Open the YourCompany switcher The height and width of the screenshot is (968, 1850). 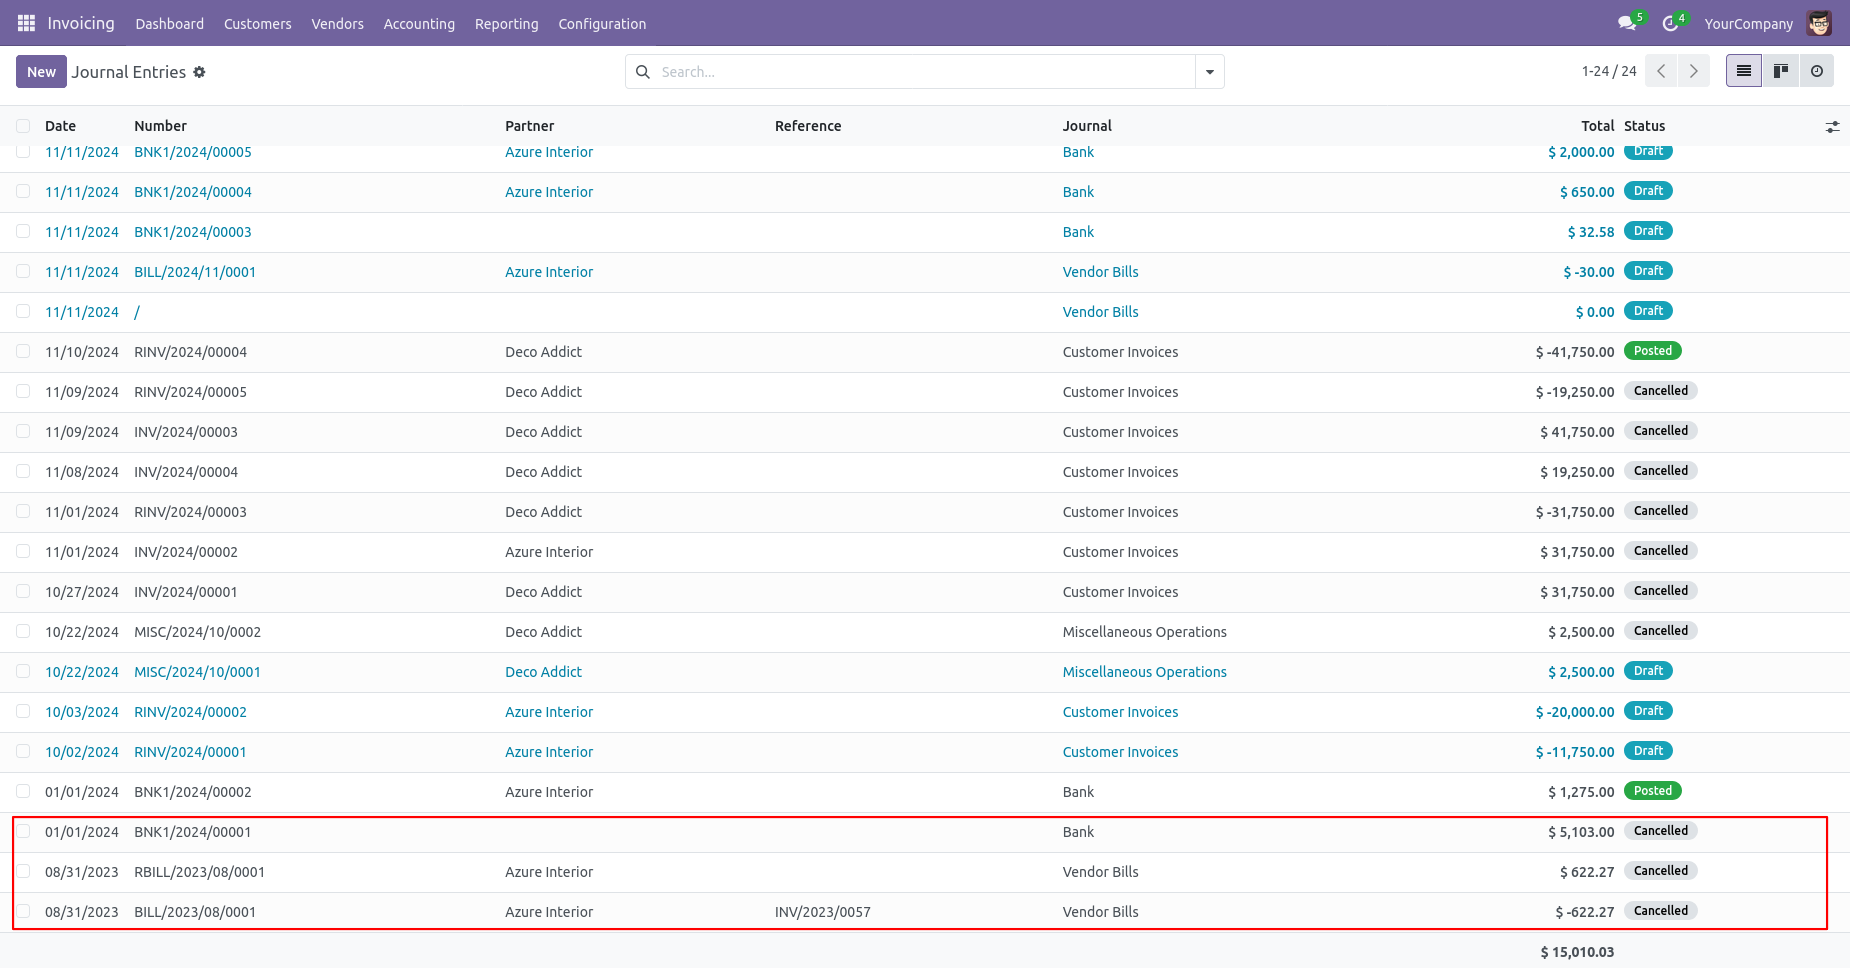pyautogui.click(x=1748, y=24)
